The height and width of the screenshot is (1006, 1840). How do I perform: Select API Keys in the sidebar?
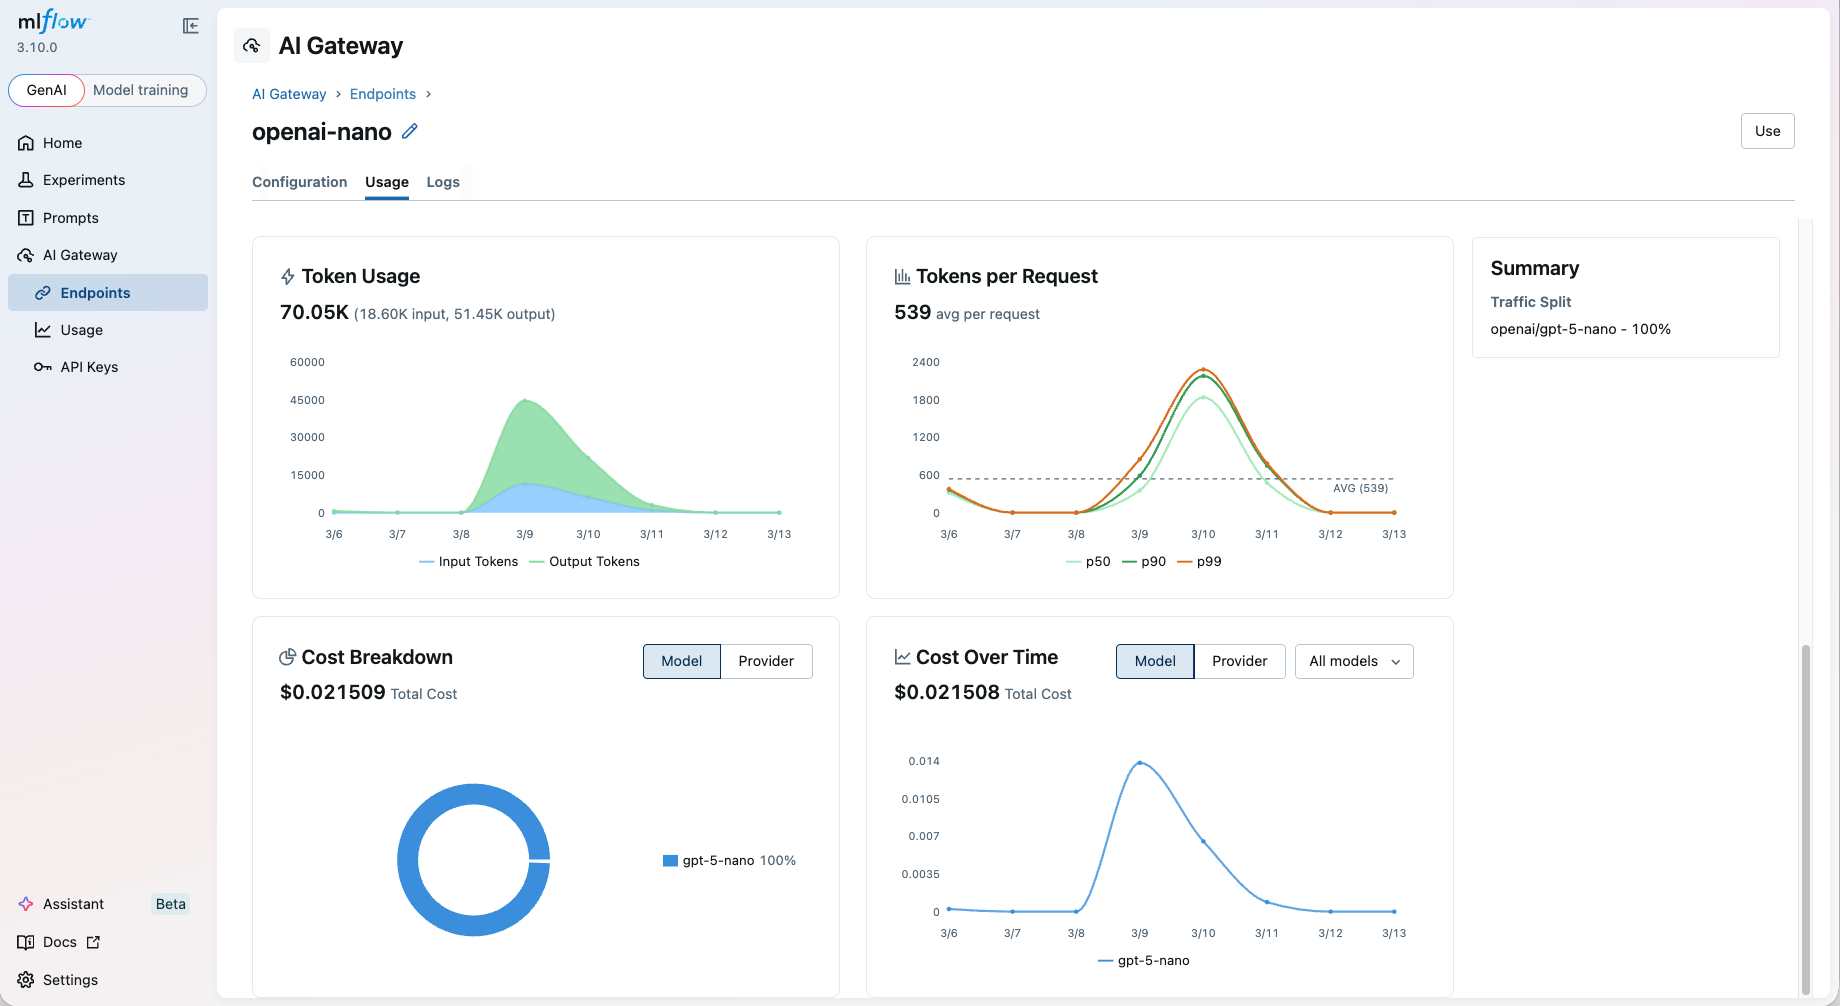coord(88,367)
